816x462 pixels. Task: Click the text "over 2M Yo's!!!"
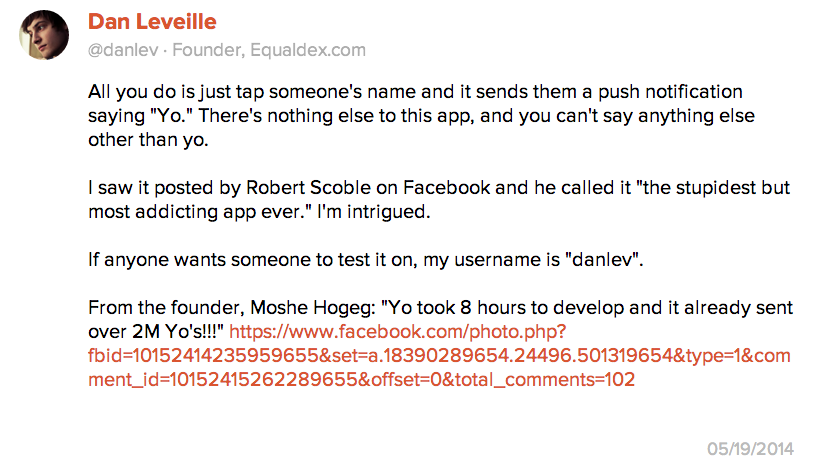pyautogui.click(x=156, y=332)
